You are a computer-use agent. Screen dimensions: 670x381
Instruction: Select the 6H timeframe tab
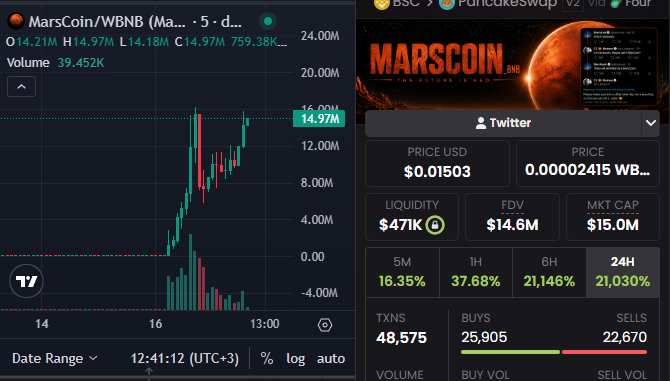549,273
